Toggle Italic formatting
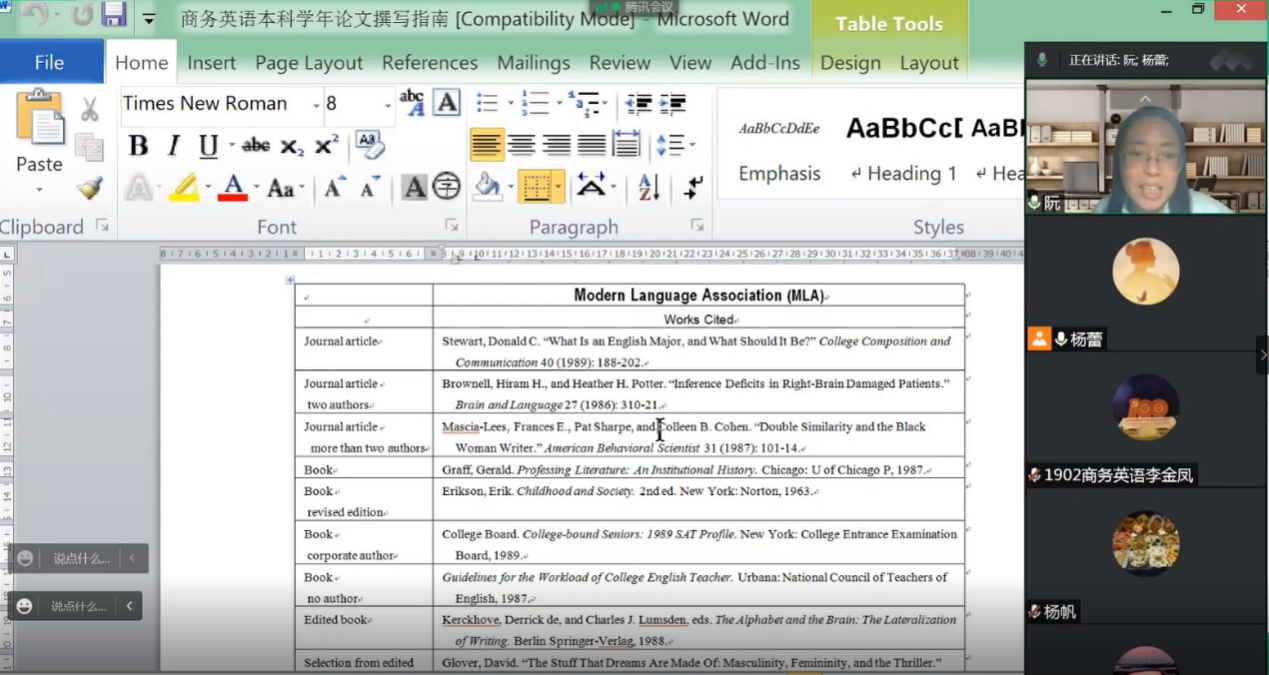The height and width of the screenshot is (675, 1269). pyautogui.click(x=173, y=146)
